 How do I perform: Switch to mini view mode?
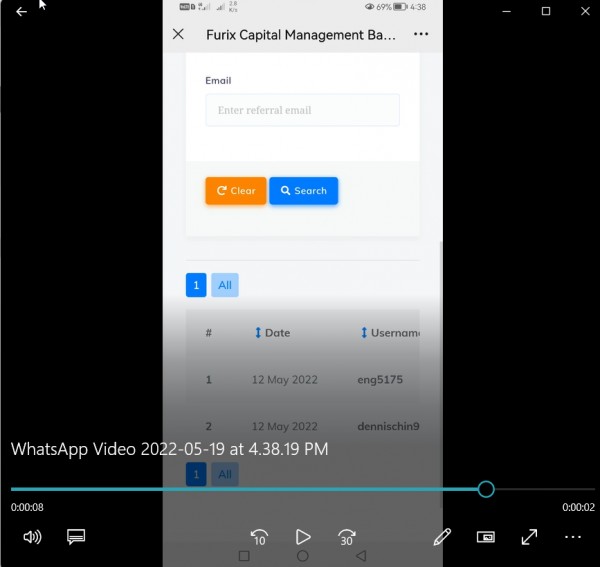(486, 537)
